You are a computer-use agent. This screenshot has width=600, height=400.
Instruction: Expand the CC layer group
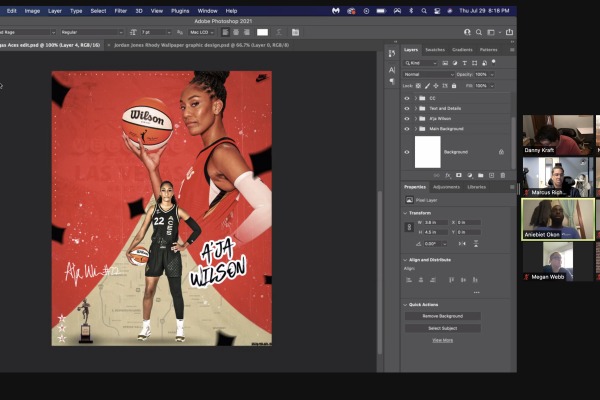(416, 98)
